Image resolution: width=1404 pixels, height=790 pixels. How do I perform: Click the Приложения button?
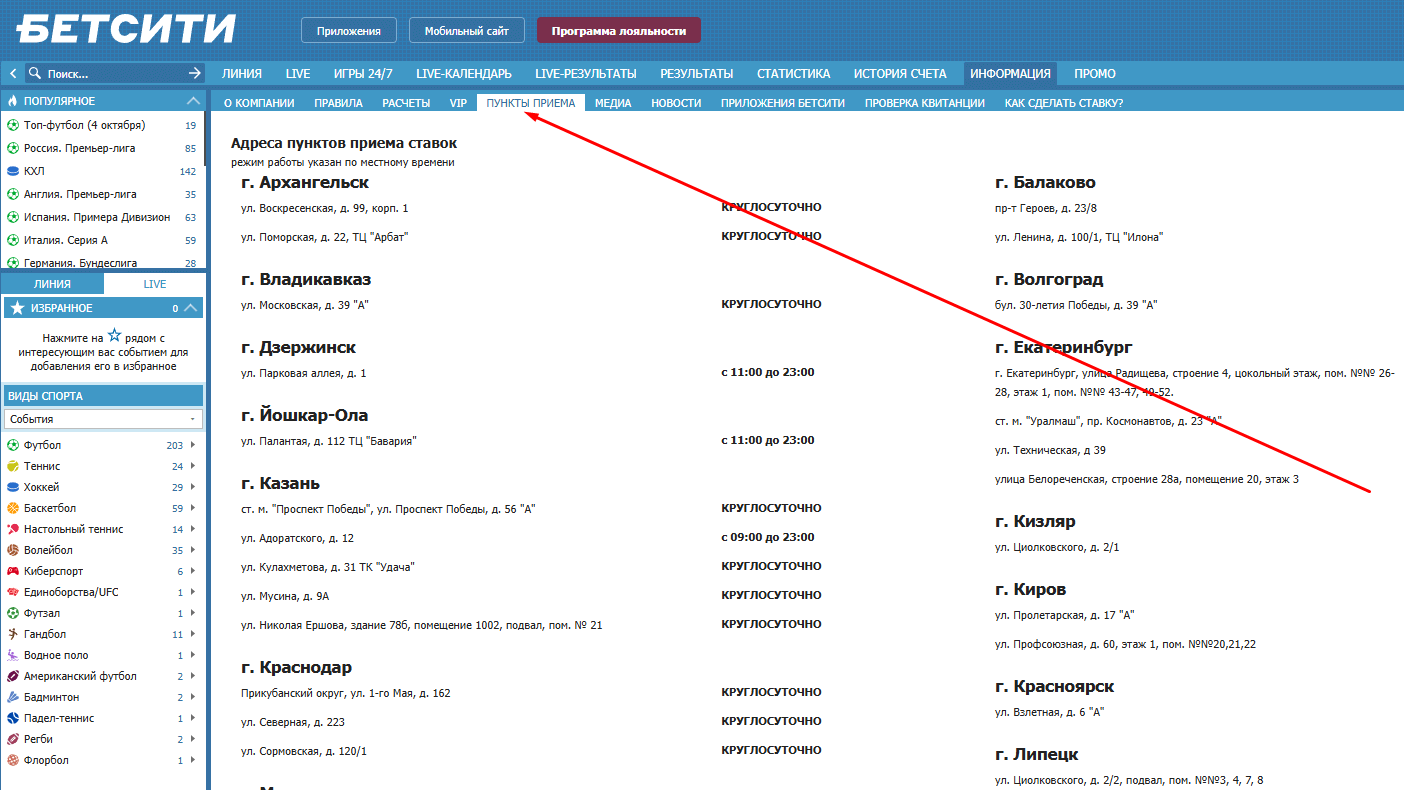(x=349, y=31)
